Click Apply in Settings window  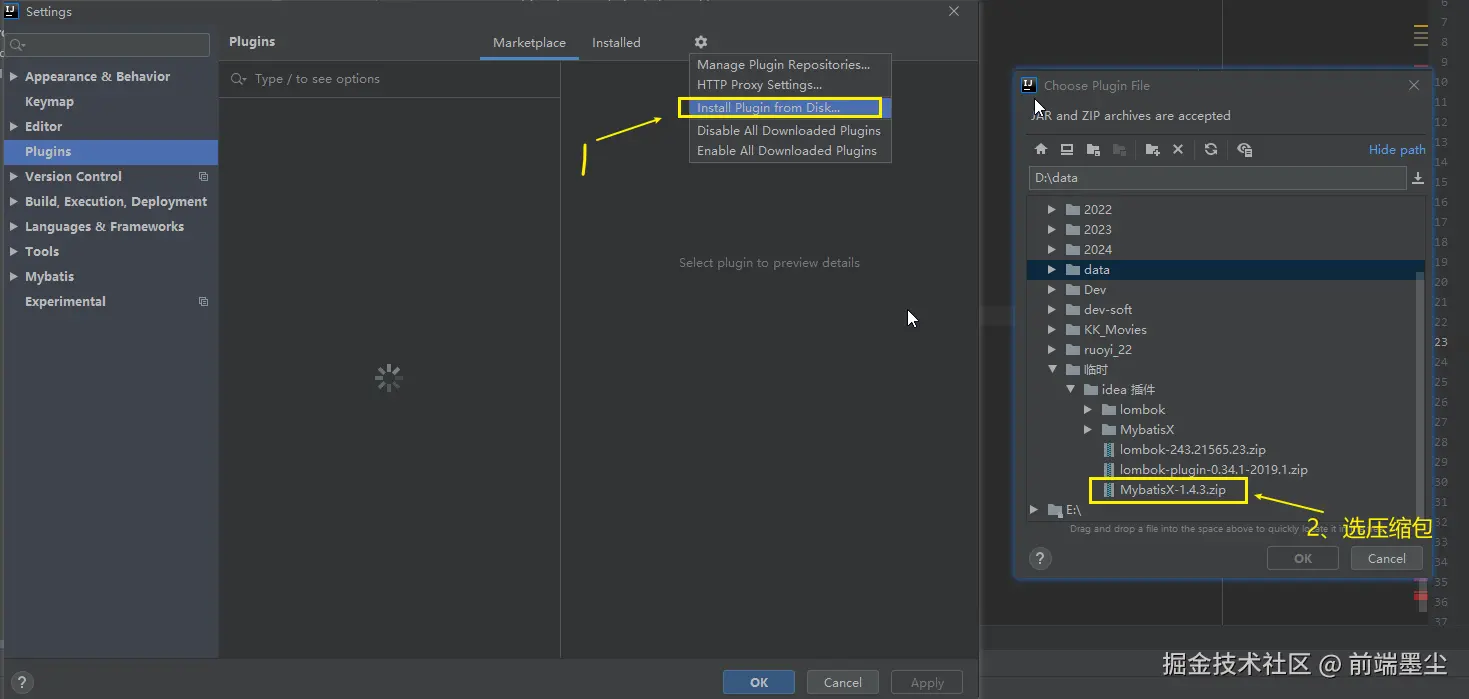click(x=927, y=683)
